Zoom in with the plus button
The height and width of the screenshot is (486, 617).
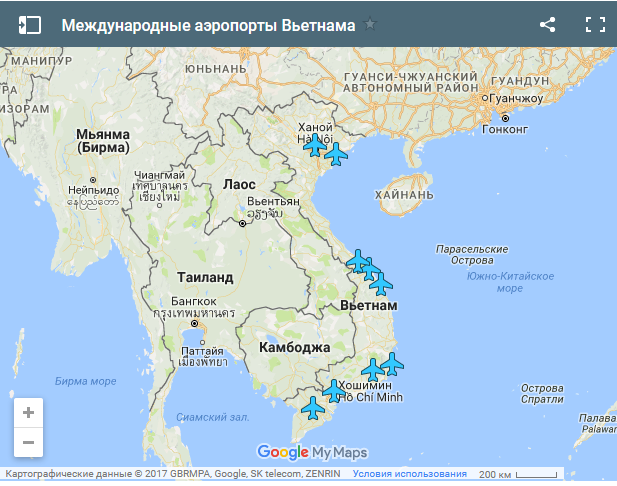click(x=28, y=412)
